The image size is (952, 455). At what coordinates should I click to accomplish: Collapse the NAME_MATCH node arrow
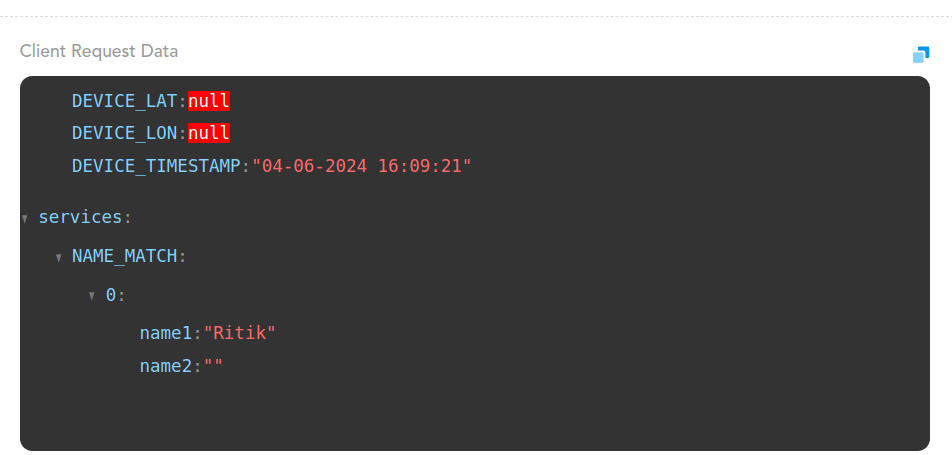pyautogui.click(x=59, y=258)
